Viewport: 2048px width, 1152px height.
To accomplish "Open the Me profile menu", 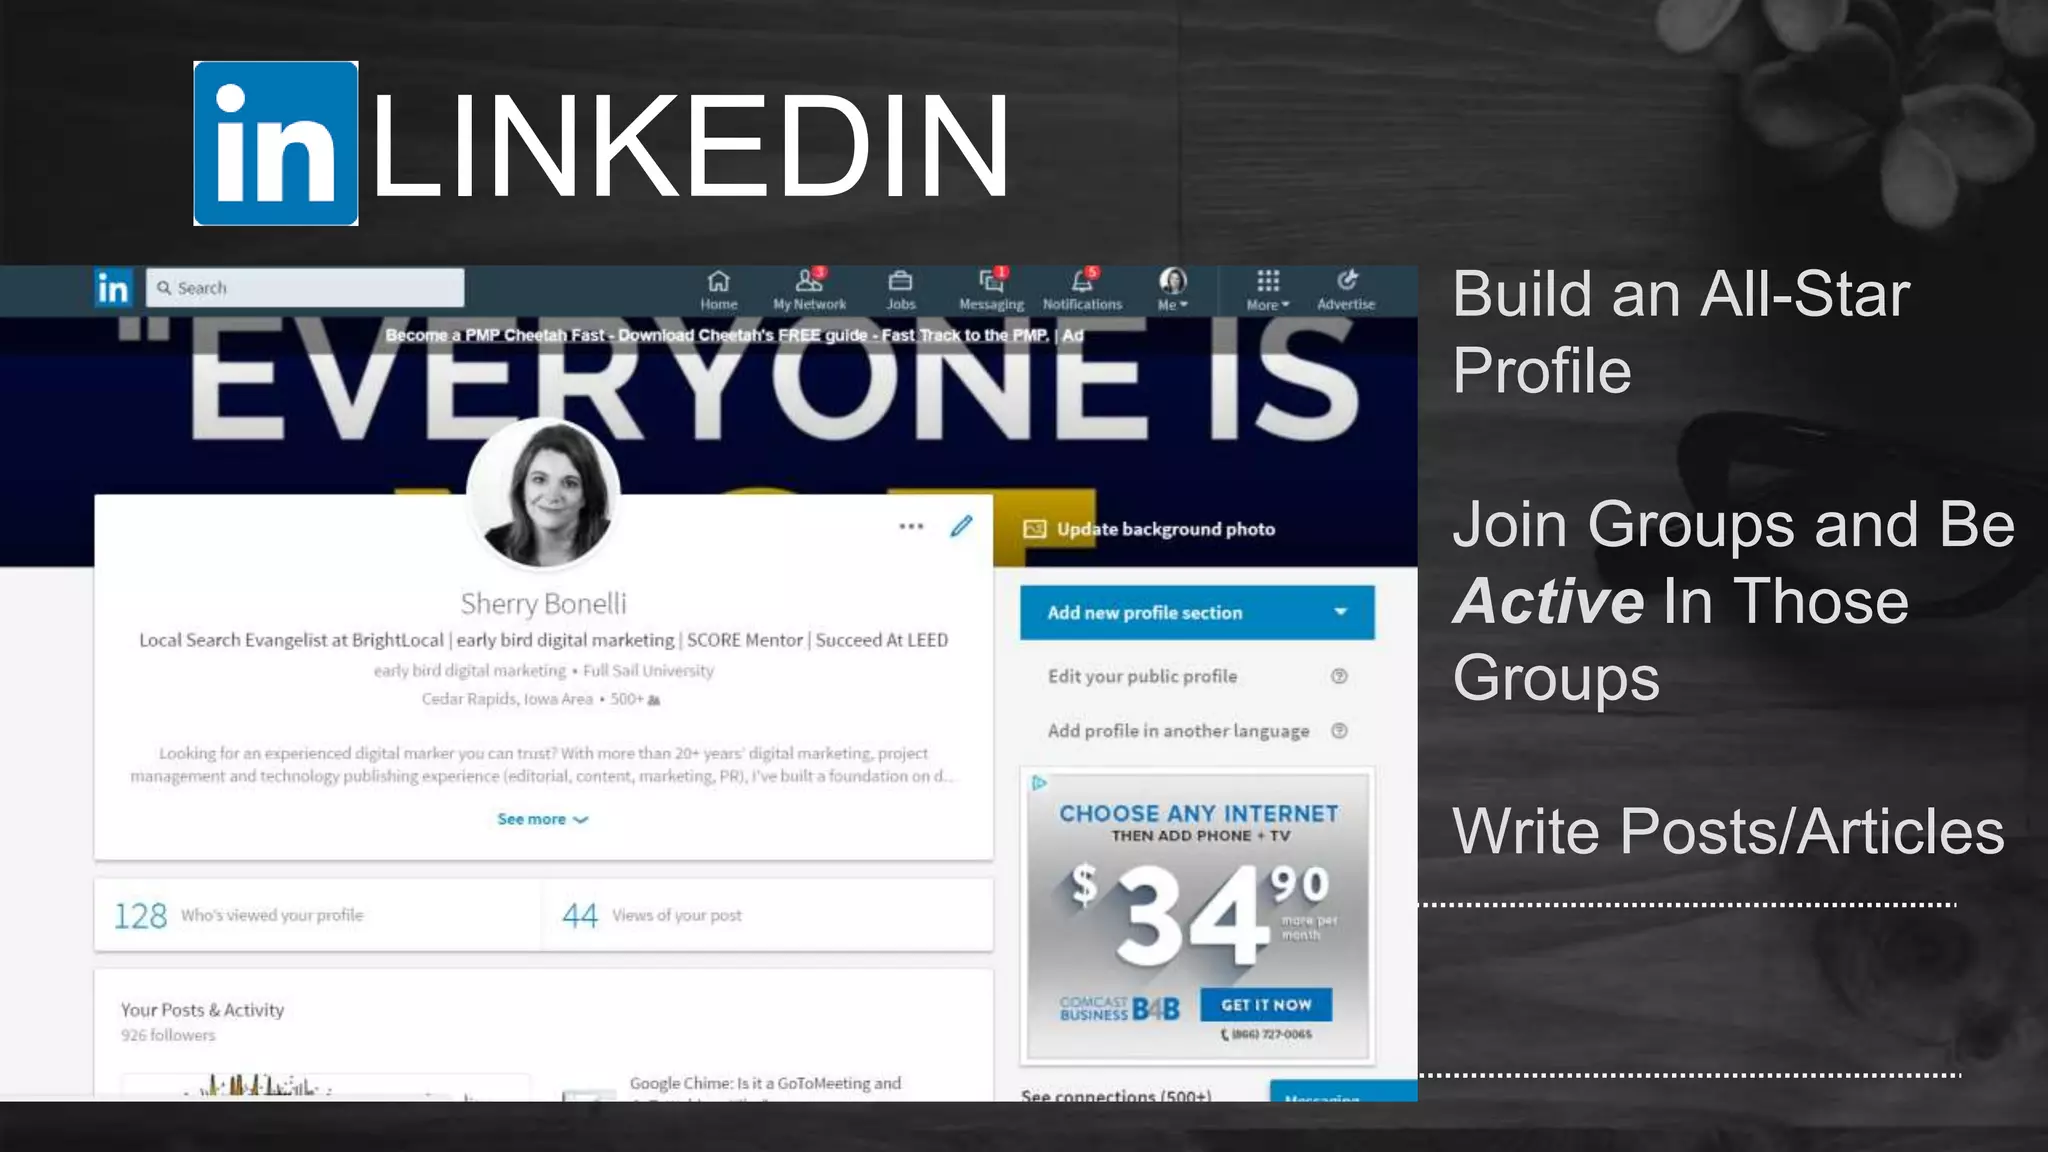I will (x=1172, y=290).
